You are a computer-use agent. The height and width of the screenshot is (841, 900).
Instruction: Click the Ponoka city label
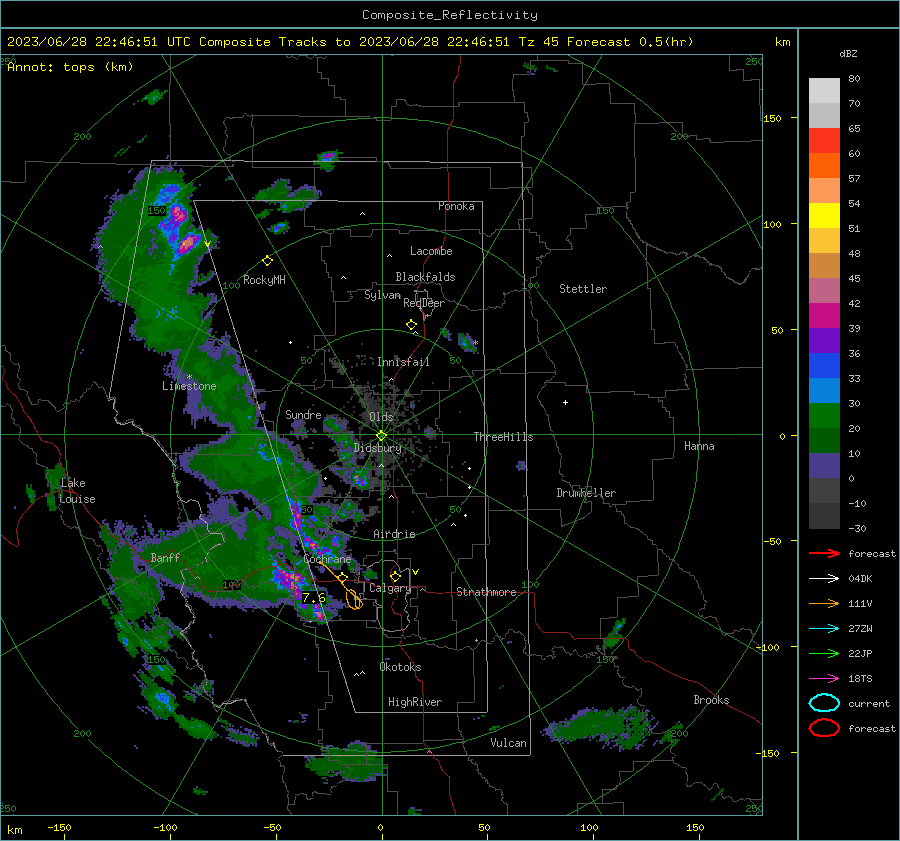(x=456, y=206)
